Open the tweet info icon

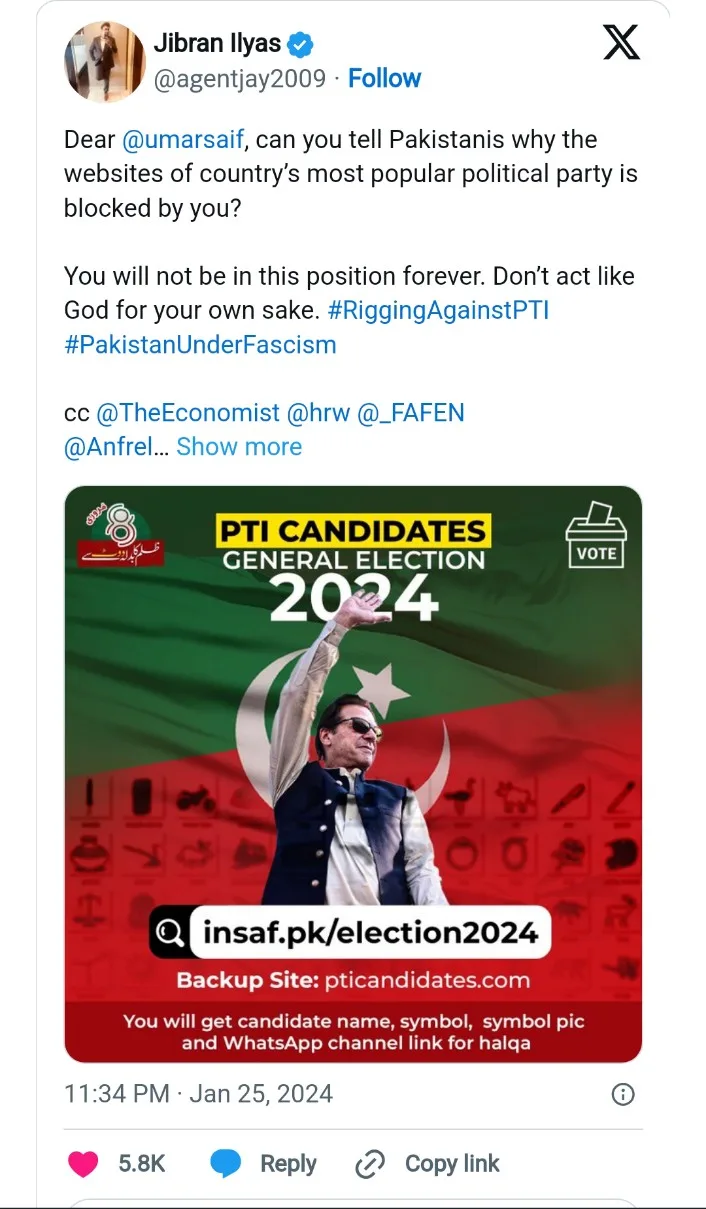point(622,1094)
